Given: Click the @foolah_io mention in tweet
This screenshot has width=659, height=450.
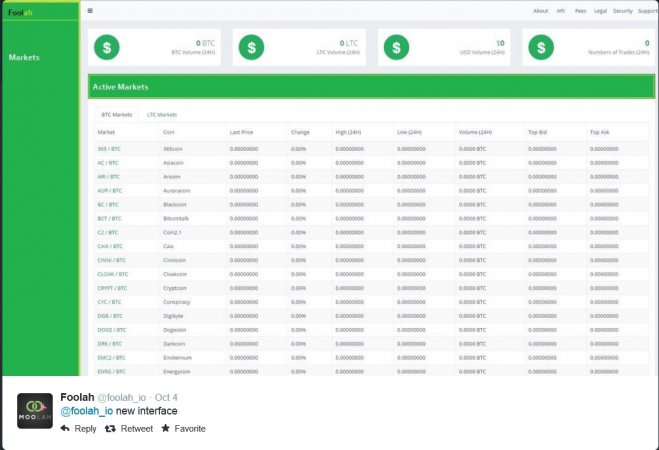Looking at the screenshot, I should pyautogui.click(x=87, y=411).
